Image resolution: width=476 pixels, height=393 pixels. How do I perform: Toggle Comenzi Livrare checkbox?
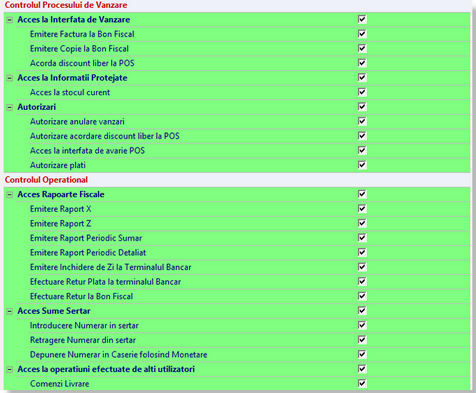(362, 383)
